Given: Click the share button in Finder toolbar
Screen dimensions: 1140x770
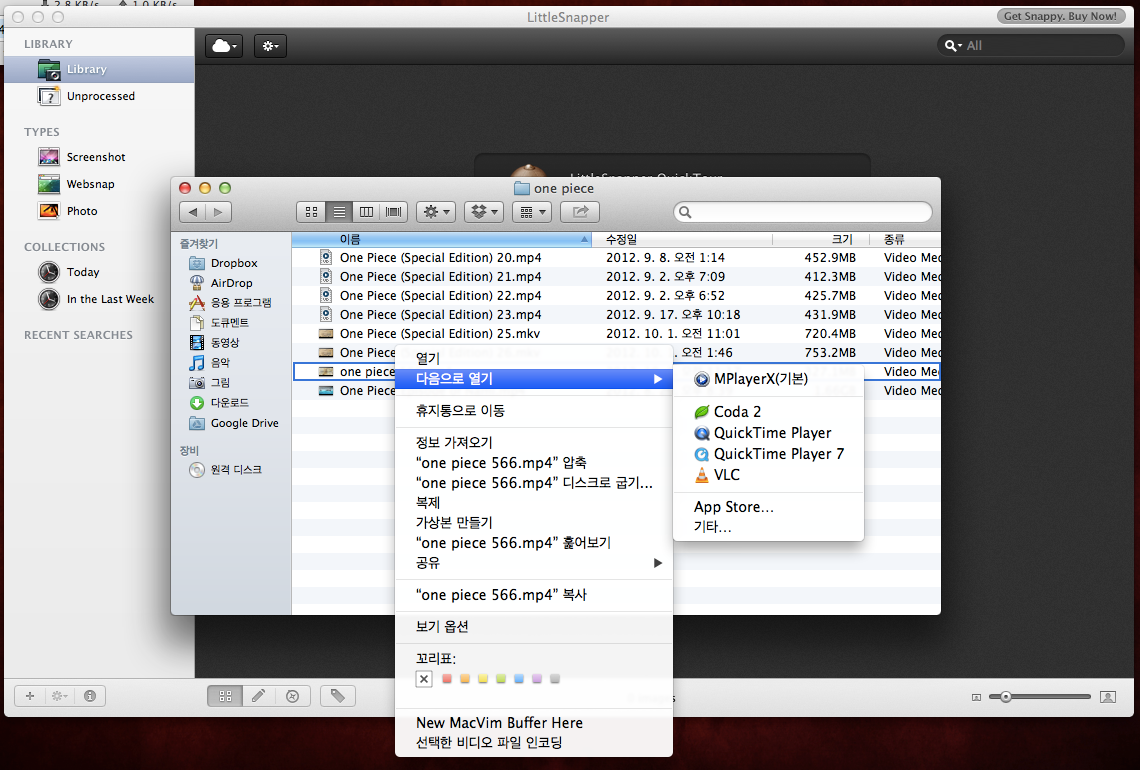Looking at the screenshot, I should coord(579,212).
